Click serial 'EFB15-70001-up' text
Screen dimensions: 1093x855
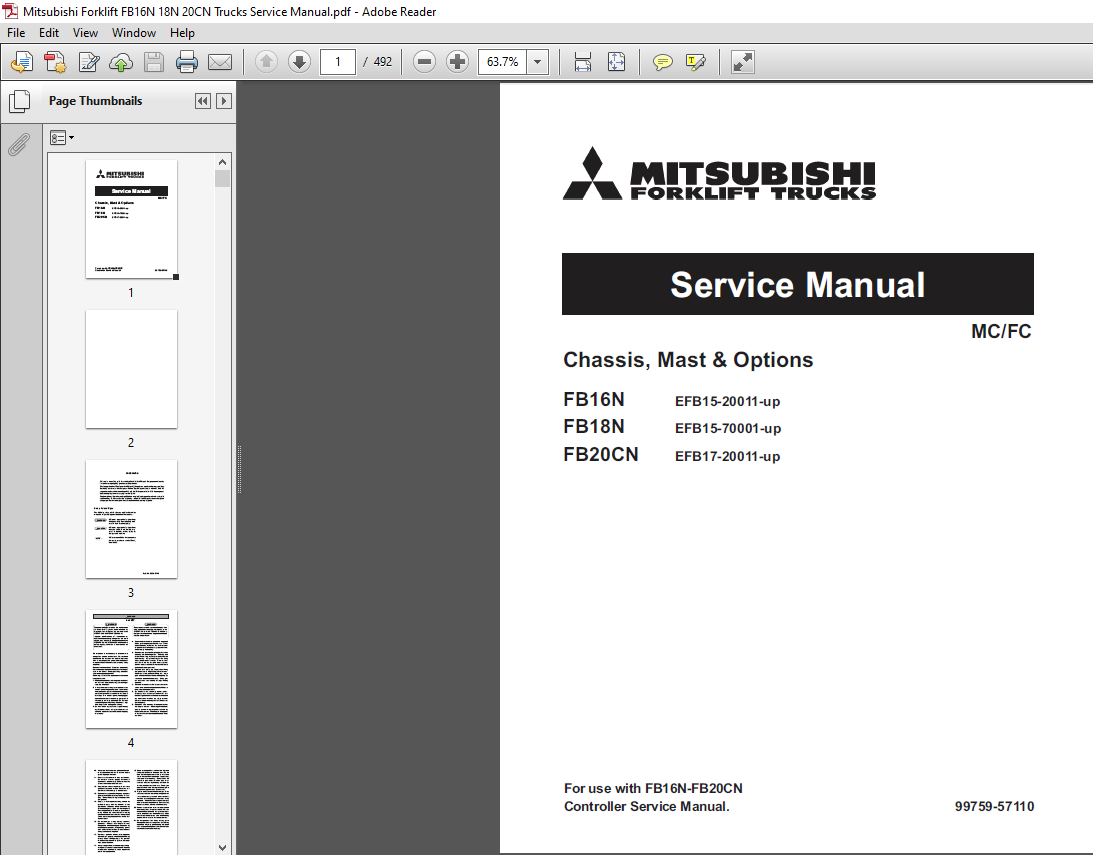click(x=728, y=429)
